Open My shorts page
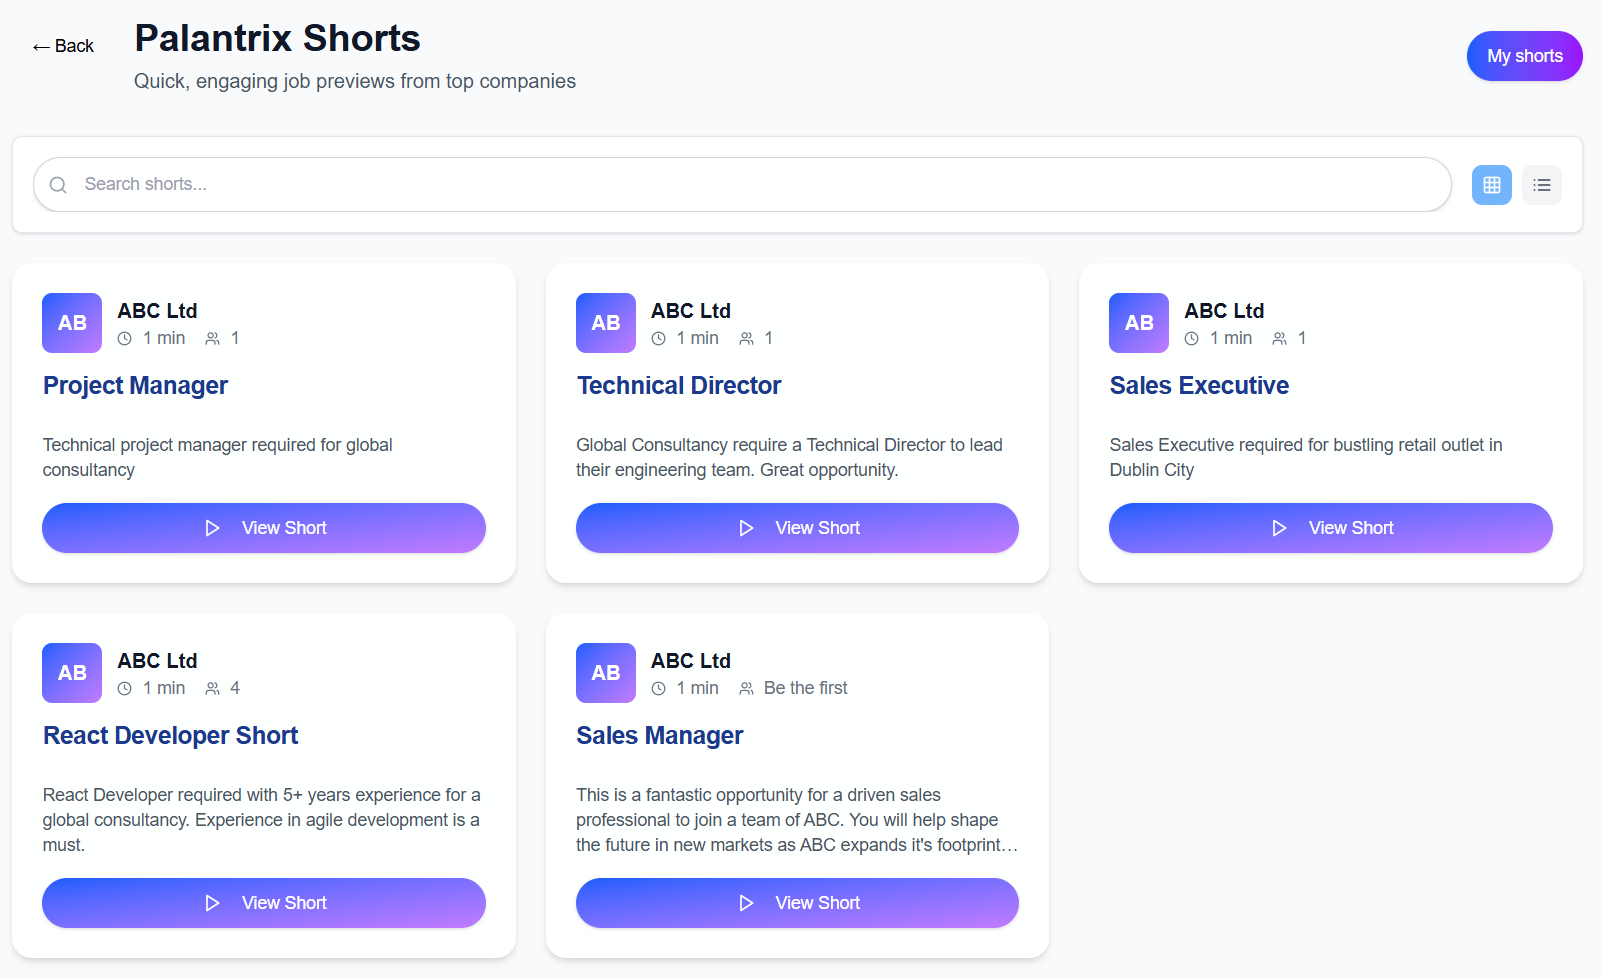 1523,56
